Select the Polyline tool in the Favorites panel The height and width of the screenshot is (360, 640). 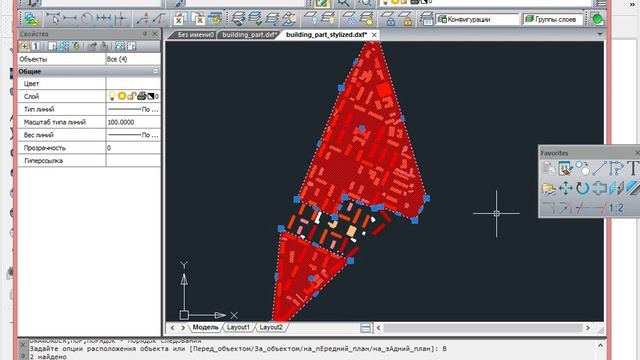pyautogui.click(x=616, y=168)
